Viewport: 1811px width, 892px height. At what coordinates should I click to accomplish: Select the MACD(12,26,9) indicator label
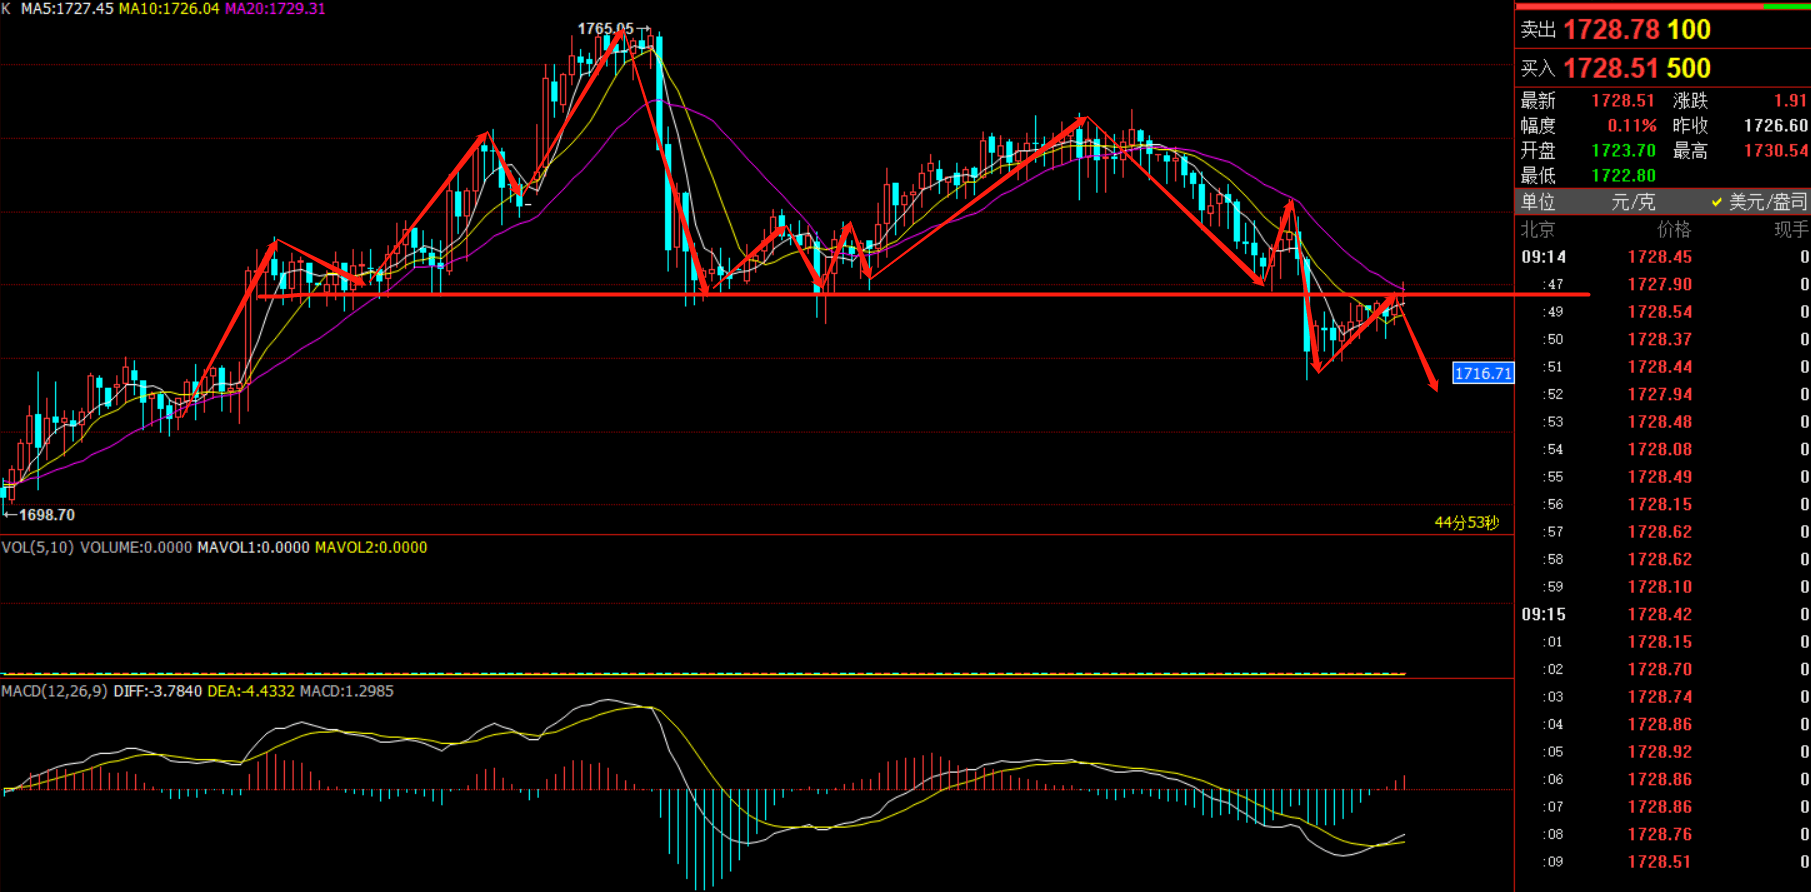click(x=55, y=691)
